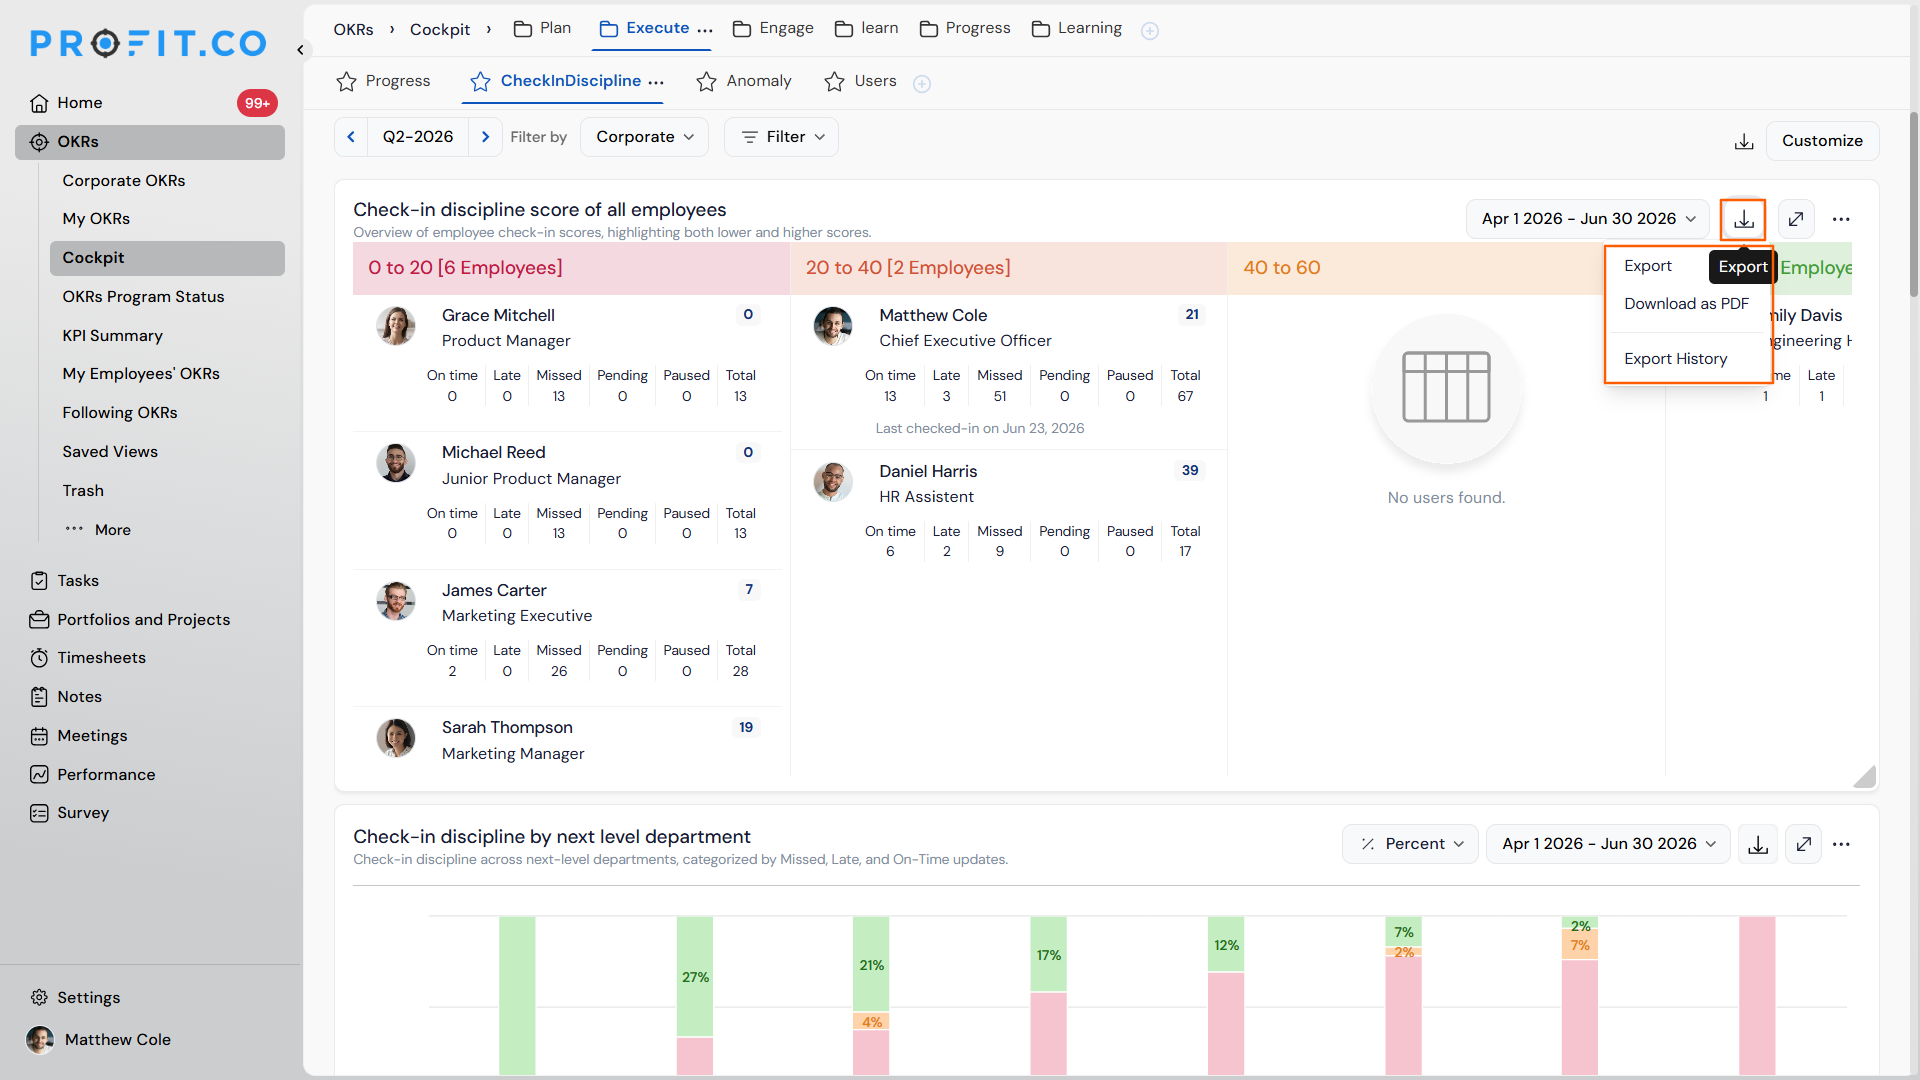Switch to the learn folder tab
Image resolution: width=1920 pixels, height=1080 pixels.
click(x=867, y=28)
